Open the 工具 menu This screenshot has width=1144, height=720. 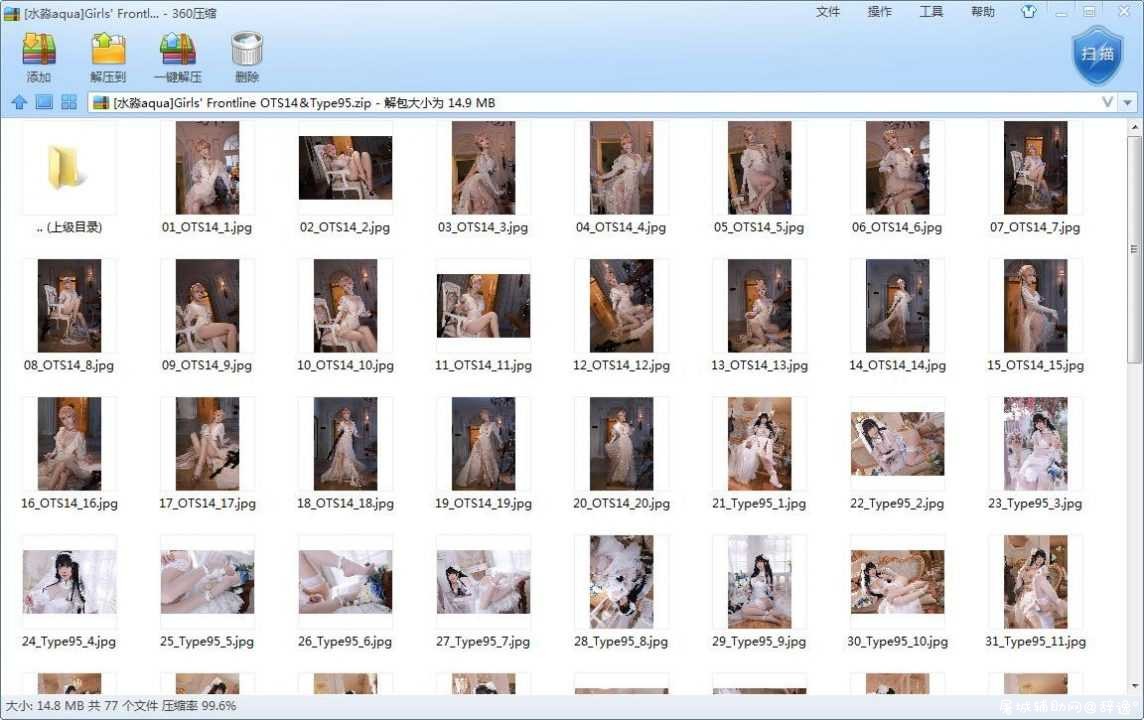(x=931, y=12)
